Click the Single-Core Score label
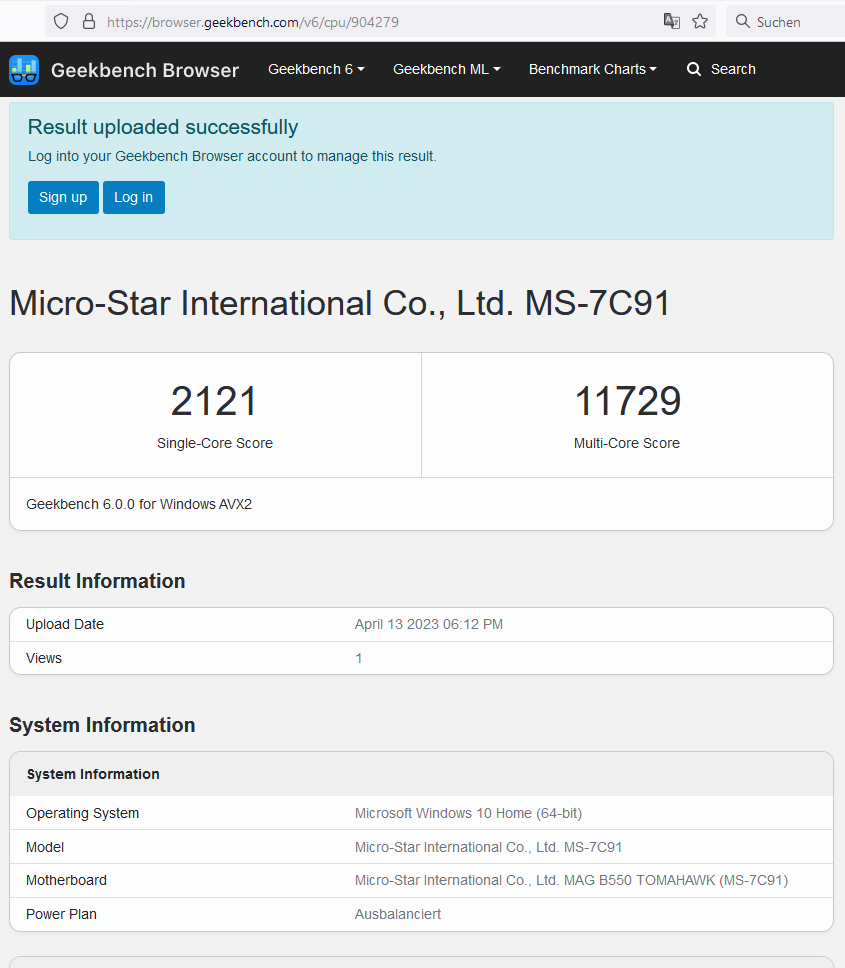Screen dimensions: 845x968 (x=215, y=443)
